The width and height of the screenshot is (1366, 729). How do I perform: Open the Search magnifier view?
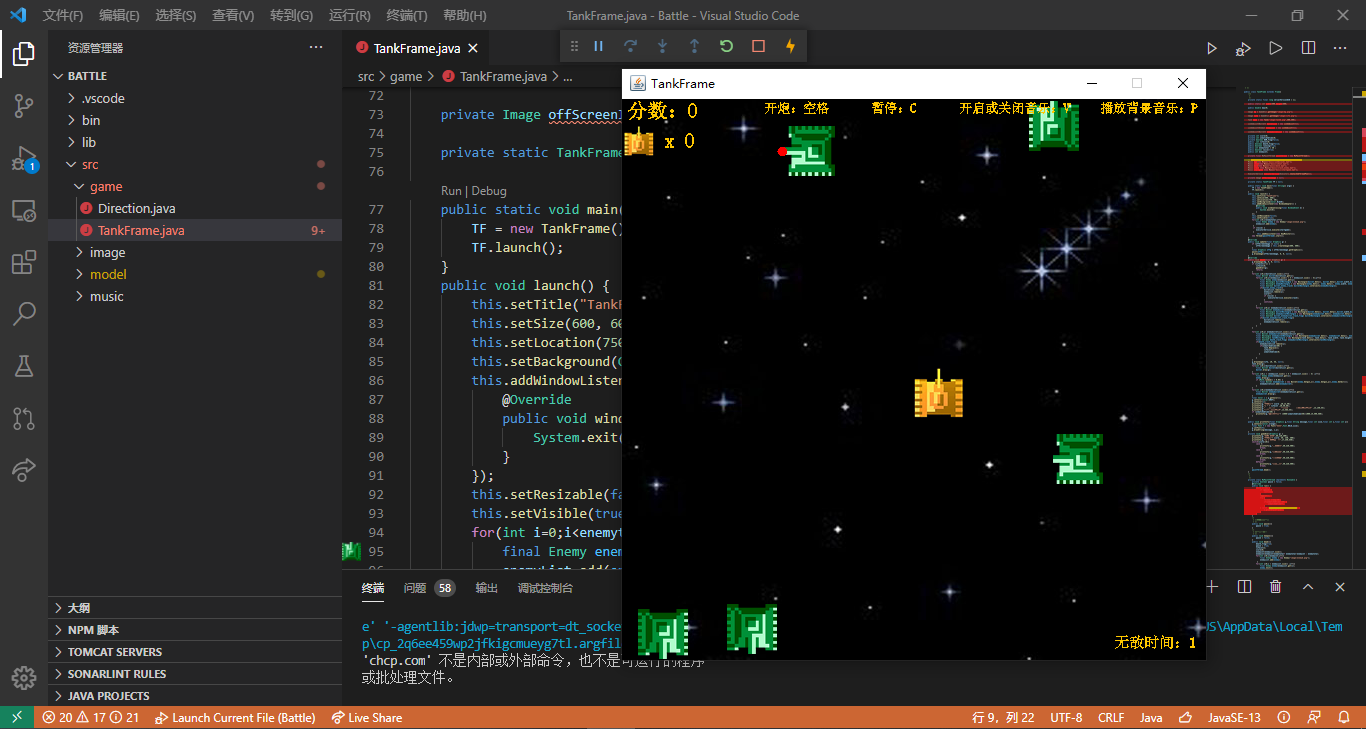coord(24,315)
